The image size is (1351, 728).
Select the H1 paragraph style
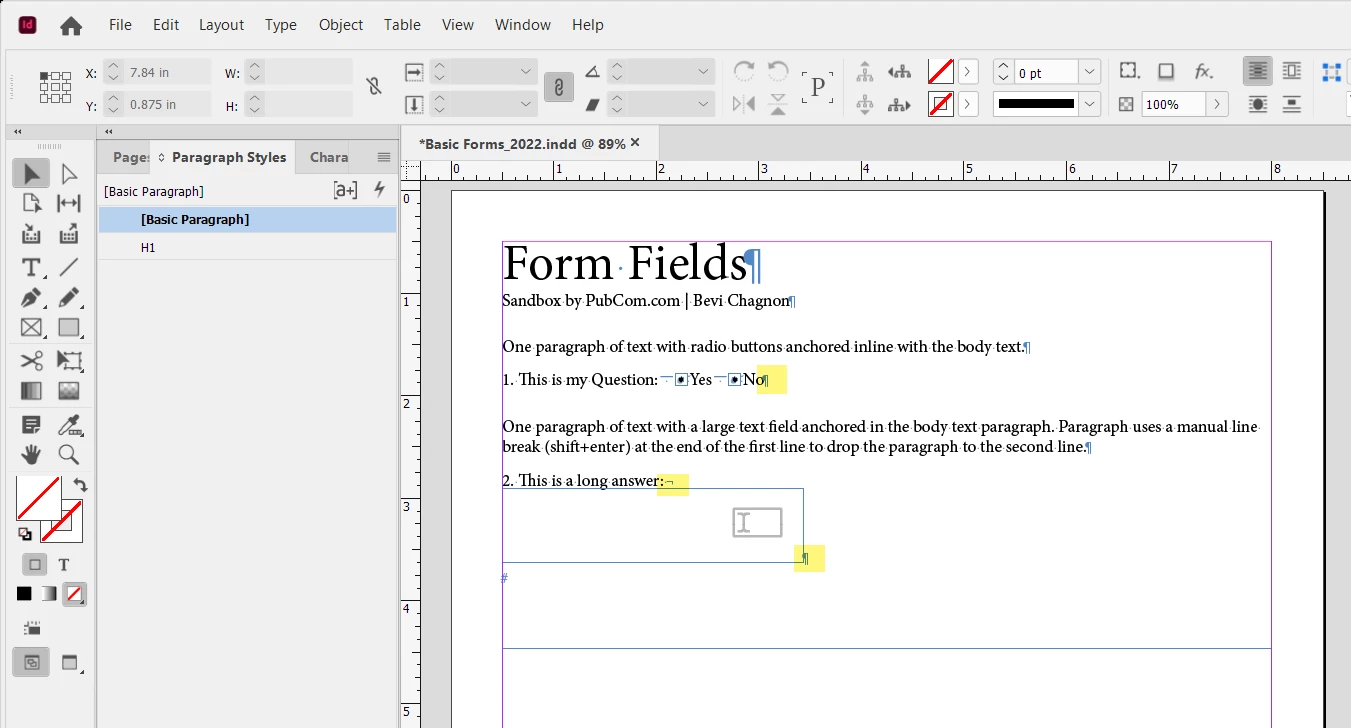point(247,247)
